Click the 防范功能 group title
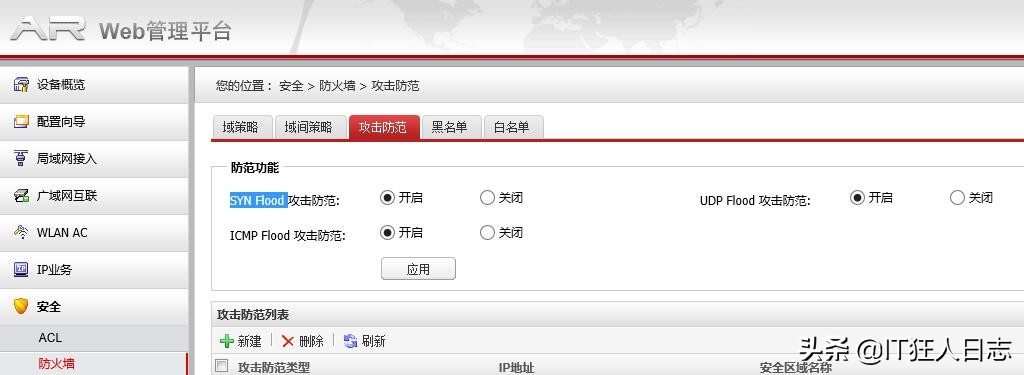Screen dimensions: 1024x375 [x=255, y=168]
